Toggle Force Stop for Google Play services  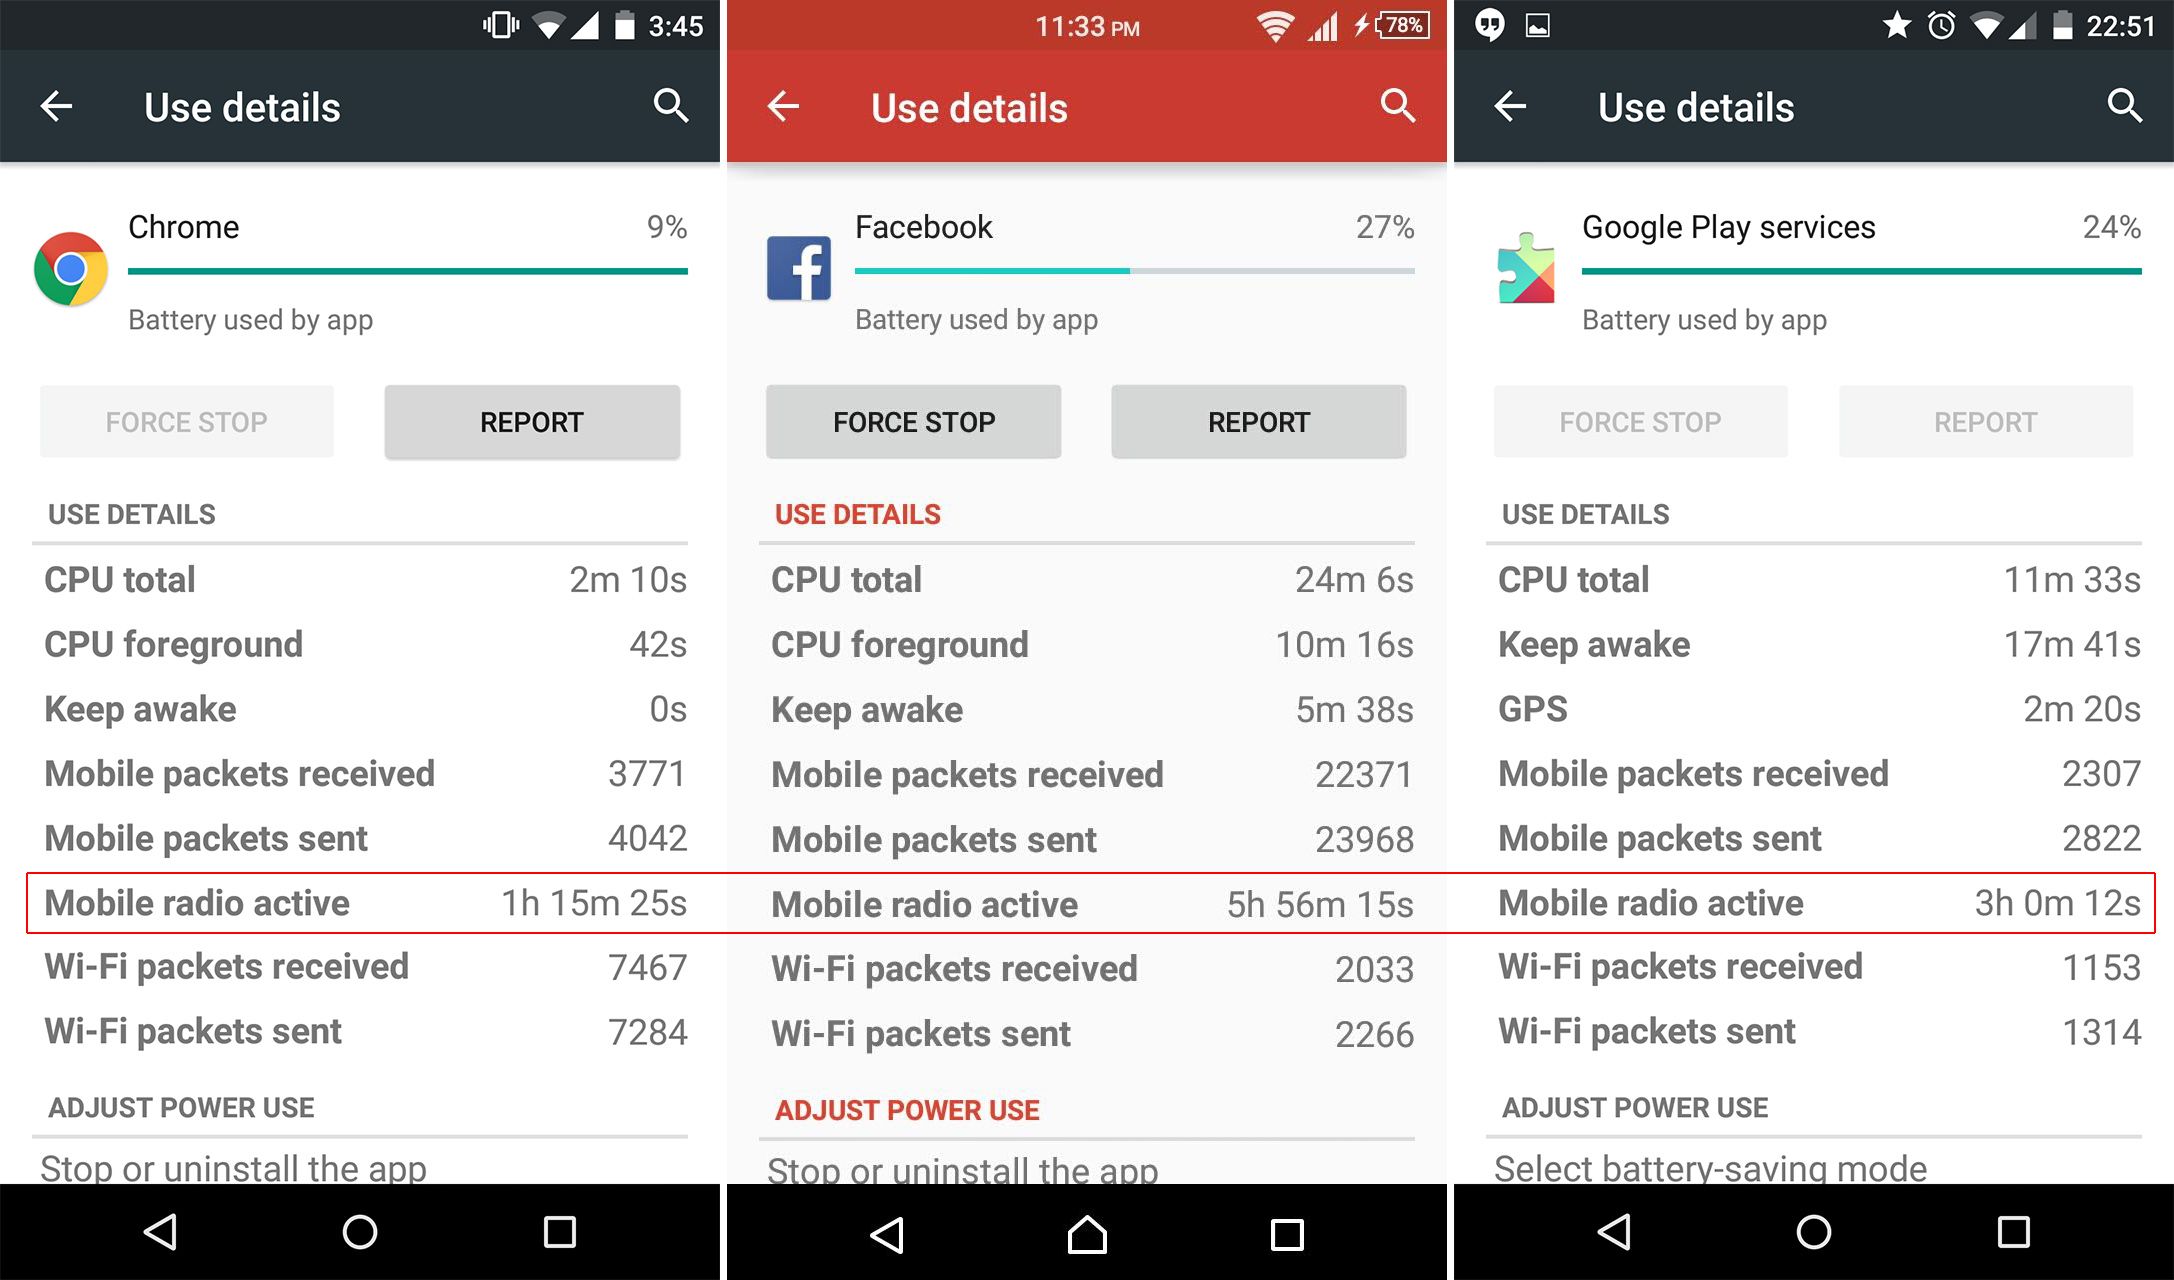tap(1644, 424)
